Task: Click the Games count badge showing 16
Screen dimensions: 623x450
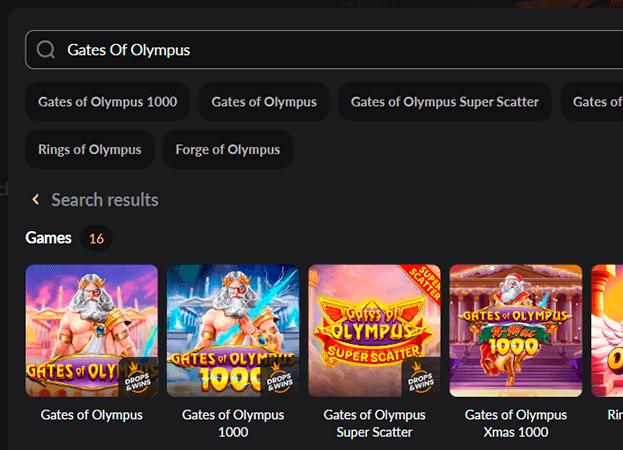Action: click(x=96, y=239)
